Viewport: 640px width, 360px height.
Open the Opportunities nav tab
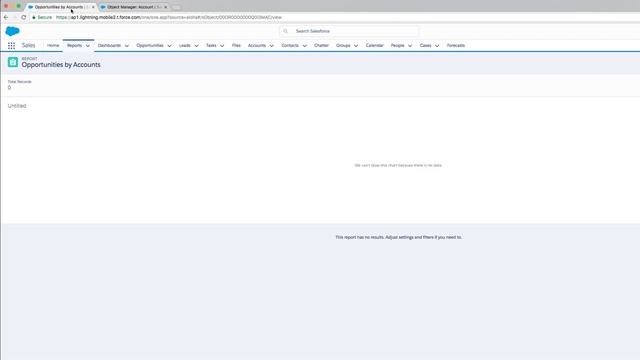coord(150,45)
